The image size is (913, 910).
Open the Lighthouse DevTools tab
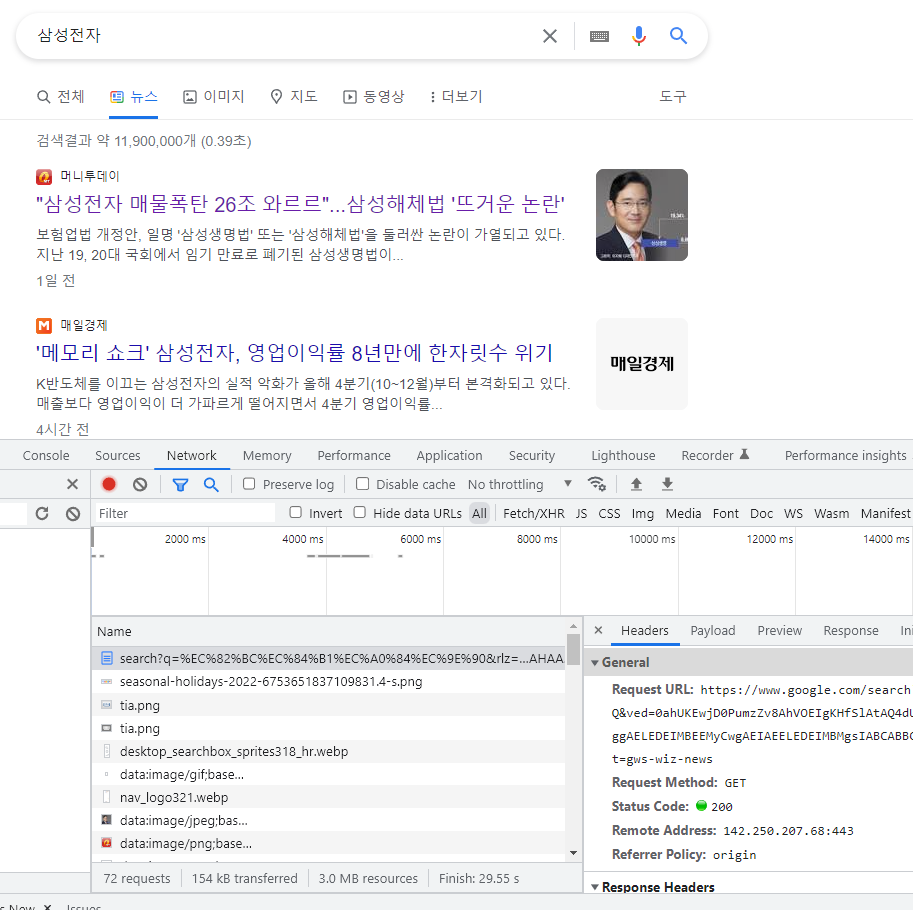click(x=623, y=455)
